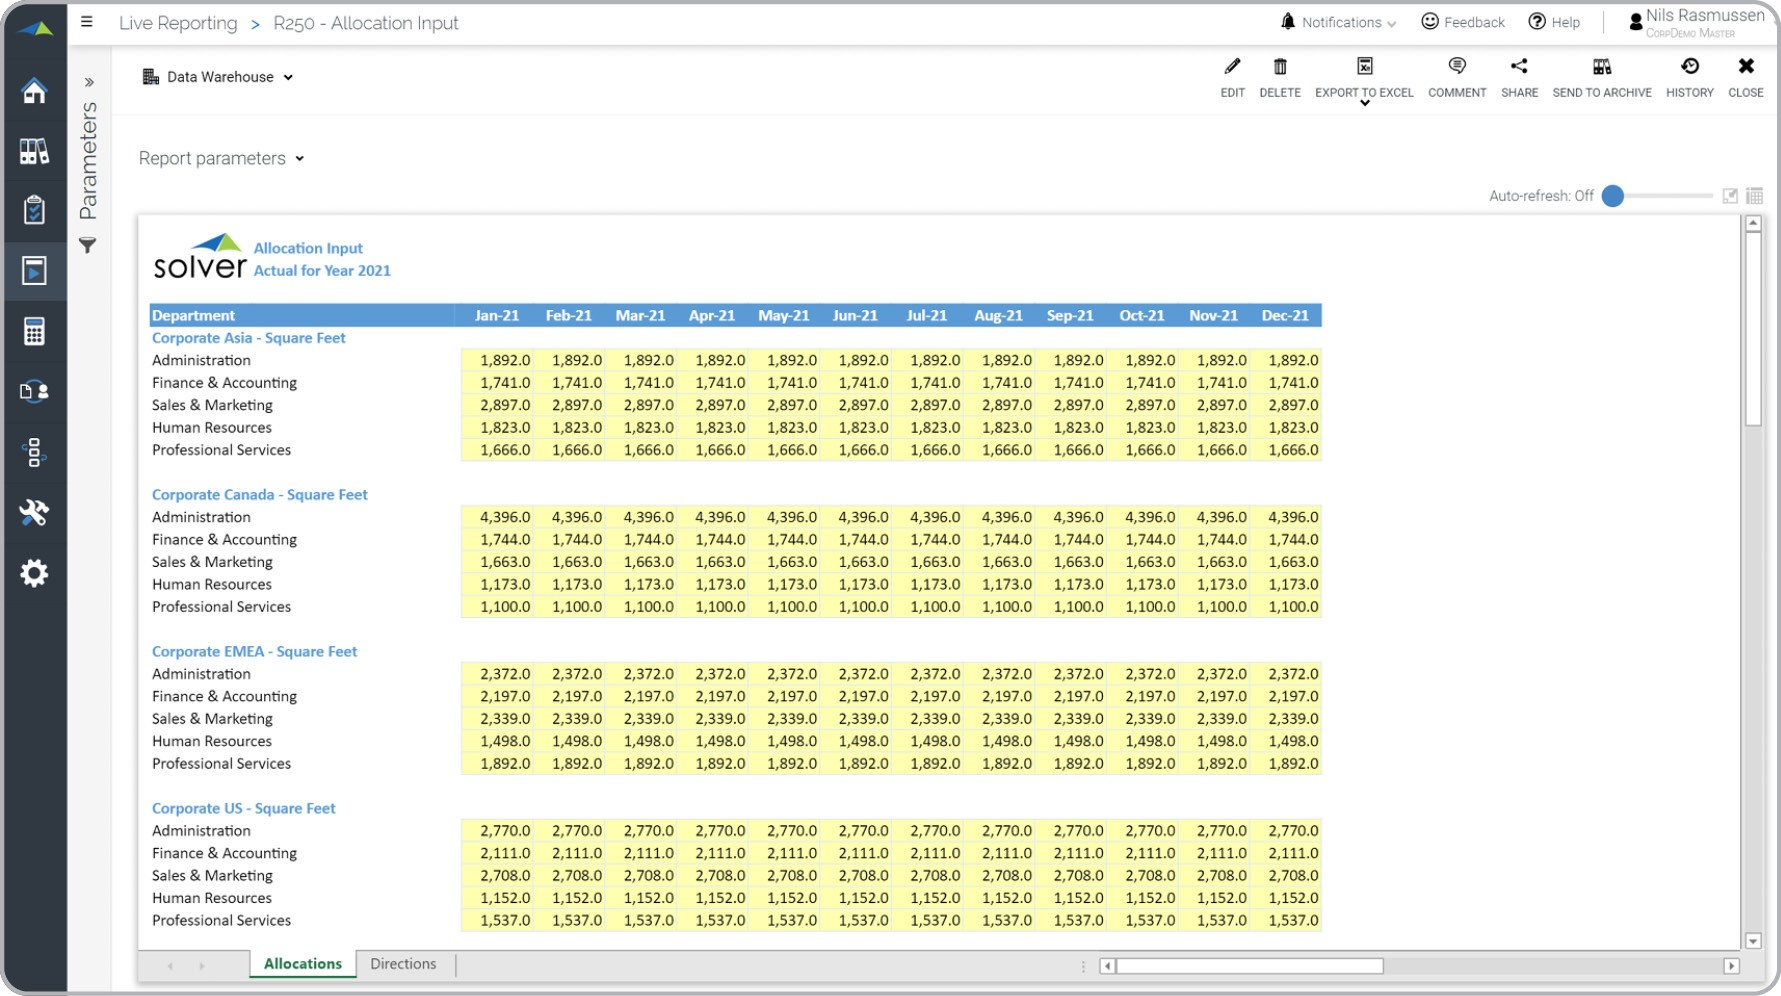Click the Delete trash icon
1781x996 pixels.
[x=1279, y=67]
